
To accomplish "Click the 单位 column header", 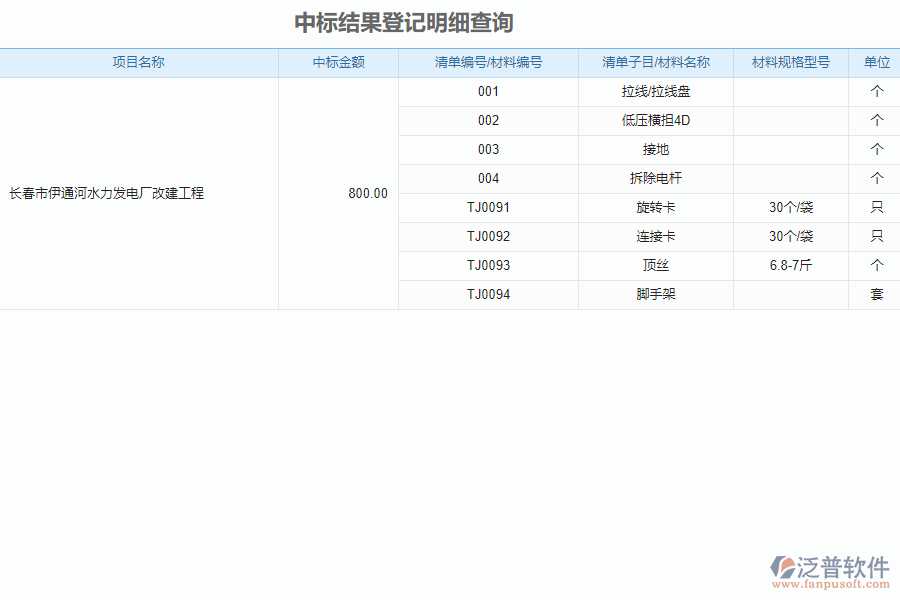I will coord(874,61).
